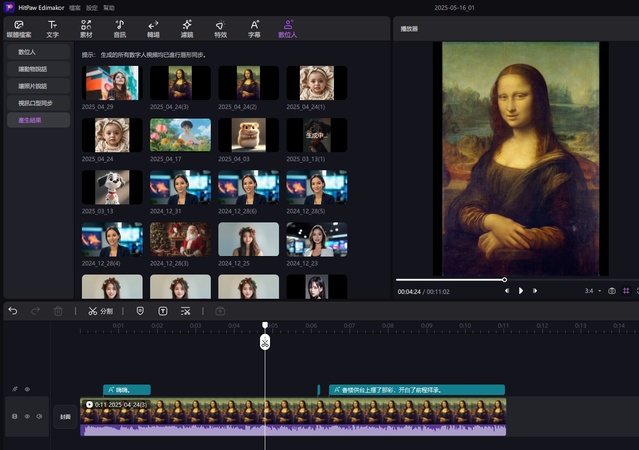Click the scissors icon on the playhead
The height and width of the screenshot is (450, 639).
pyautogui.click(x=265, y=343)
